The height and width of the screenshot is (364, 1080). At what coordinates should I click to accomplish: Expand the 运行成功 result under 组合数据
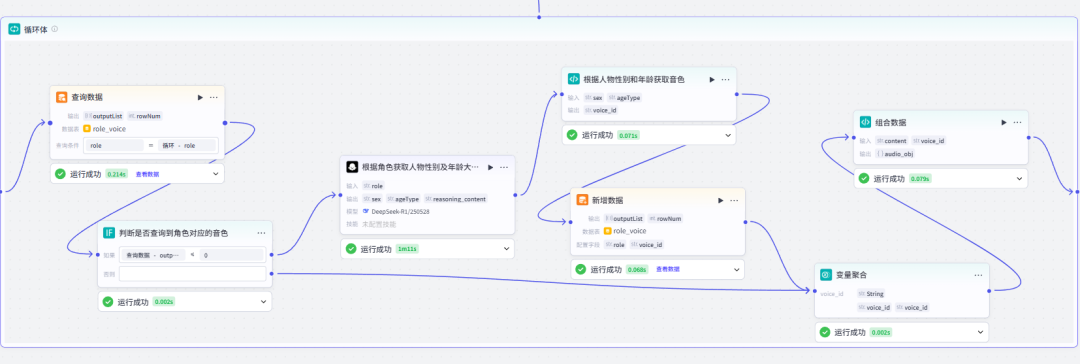[x=1019, y=179]
